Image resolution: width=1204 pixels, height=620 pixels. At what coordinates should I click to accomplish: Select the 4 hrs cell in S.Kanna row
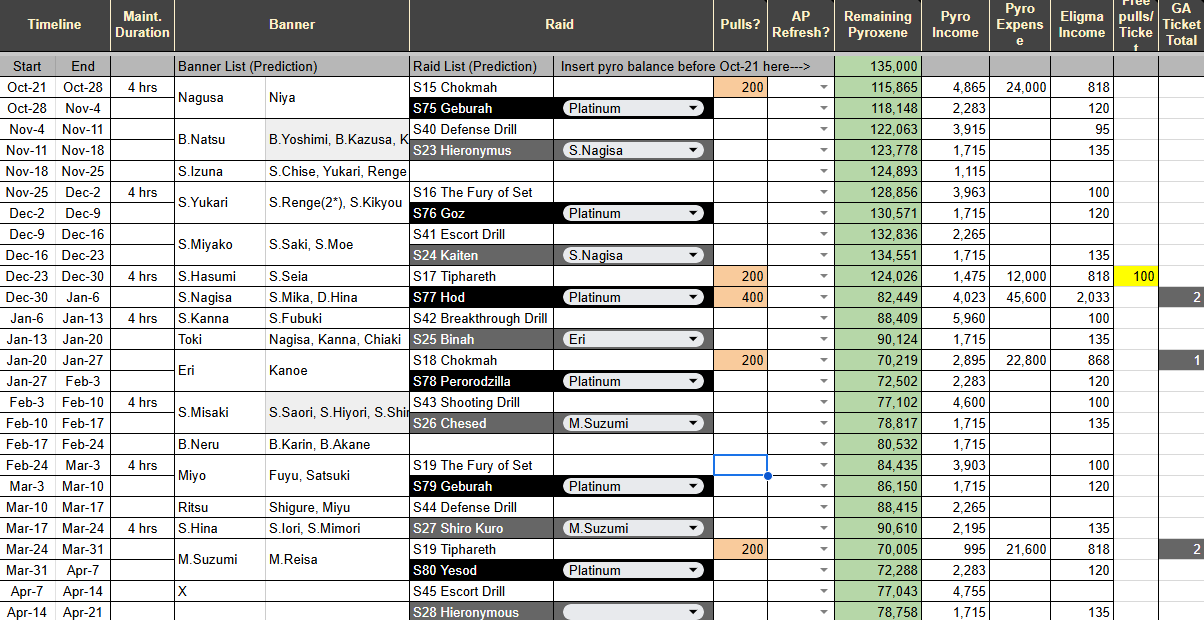[142, 318]
